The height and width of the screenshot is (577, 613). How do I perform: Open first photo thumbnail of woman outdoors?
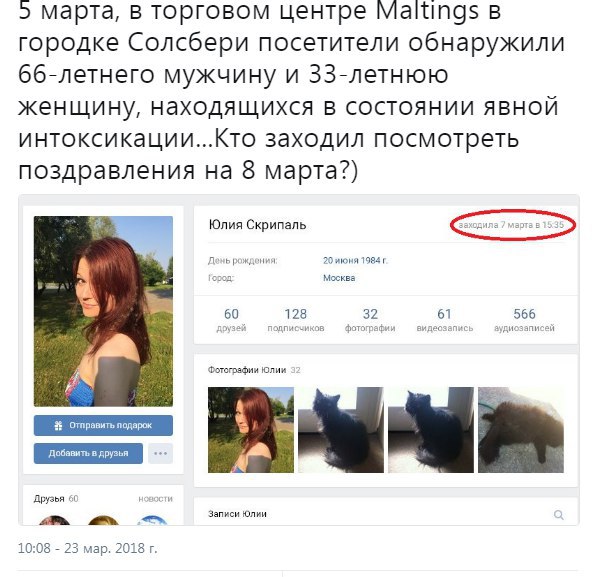tap(251, 430)
